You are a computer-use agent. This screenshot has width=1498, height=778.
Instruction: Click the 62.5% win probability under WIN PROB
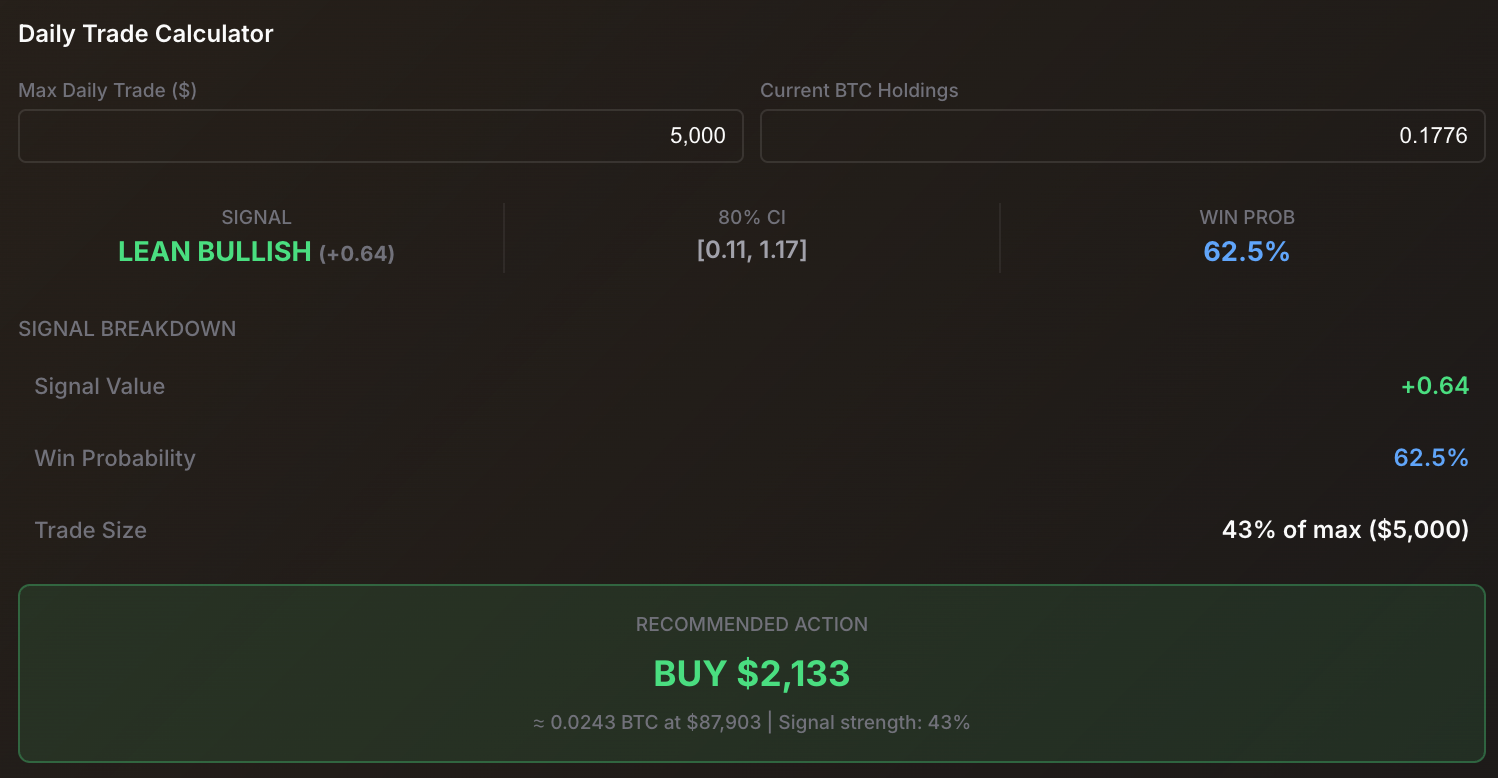click(1246, 252)
